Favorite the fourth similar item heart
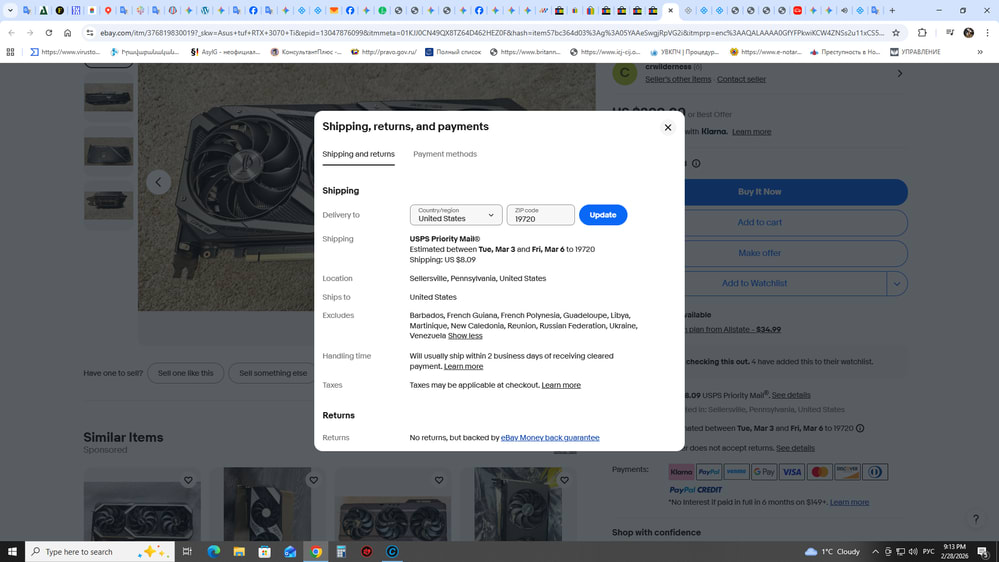The height and width of the screenshot is (562, 999). click(564, 480)
